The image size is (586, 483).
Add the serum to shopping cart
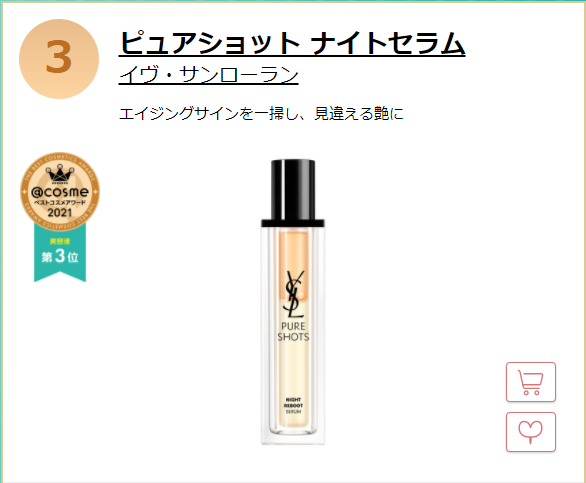coord(531,382)
